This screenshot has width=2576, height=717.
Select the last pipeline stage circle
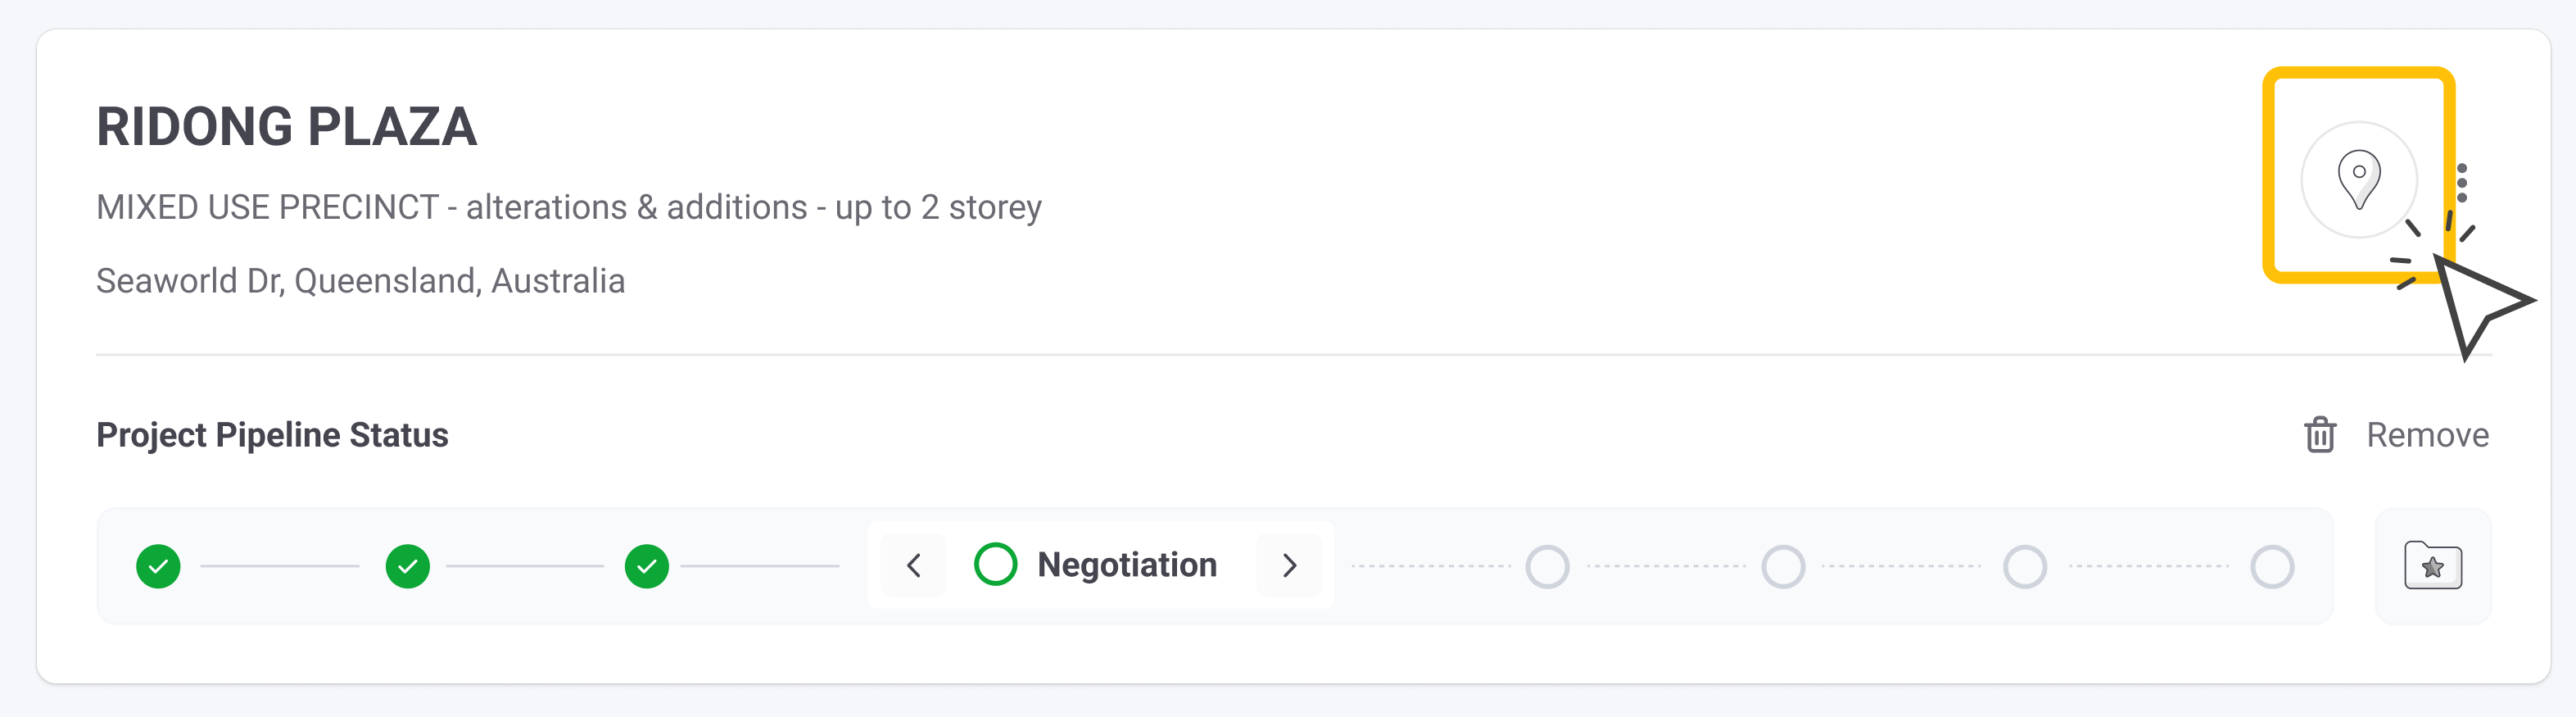(2272, 567)
